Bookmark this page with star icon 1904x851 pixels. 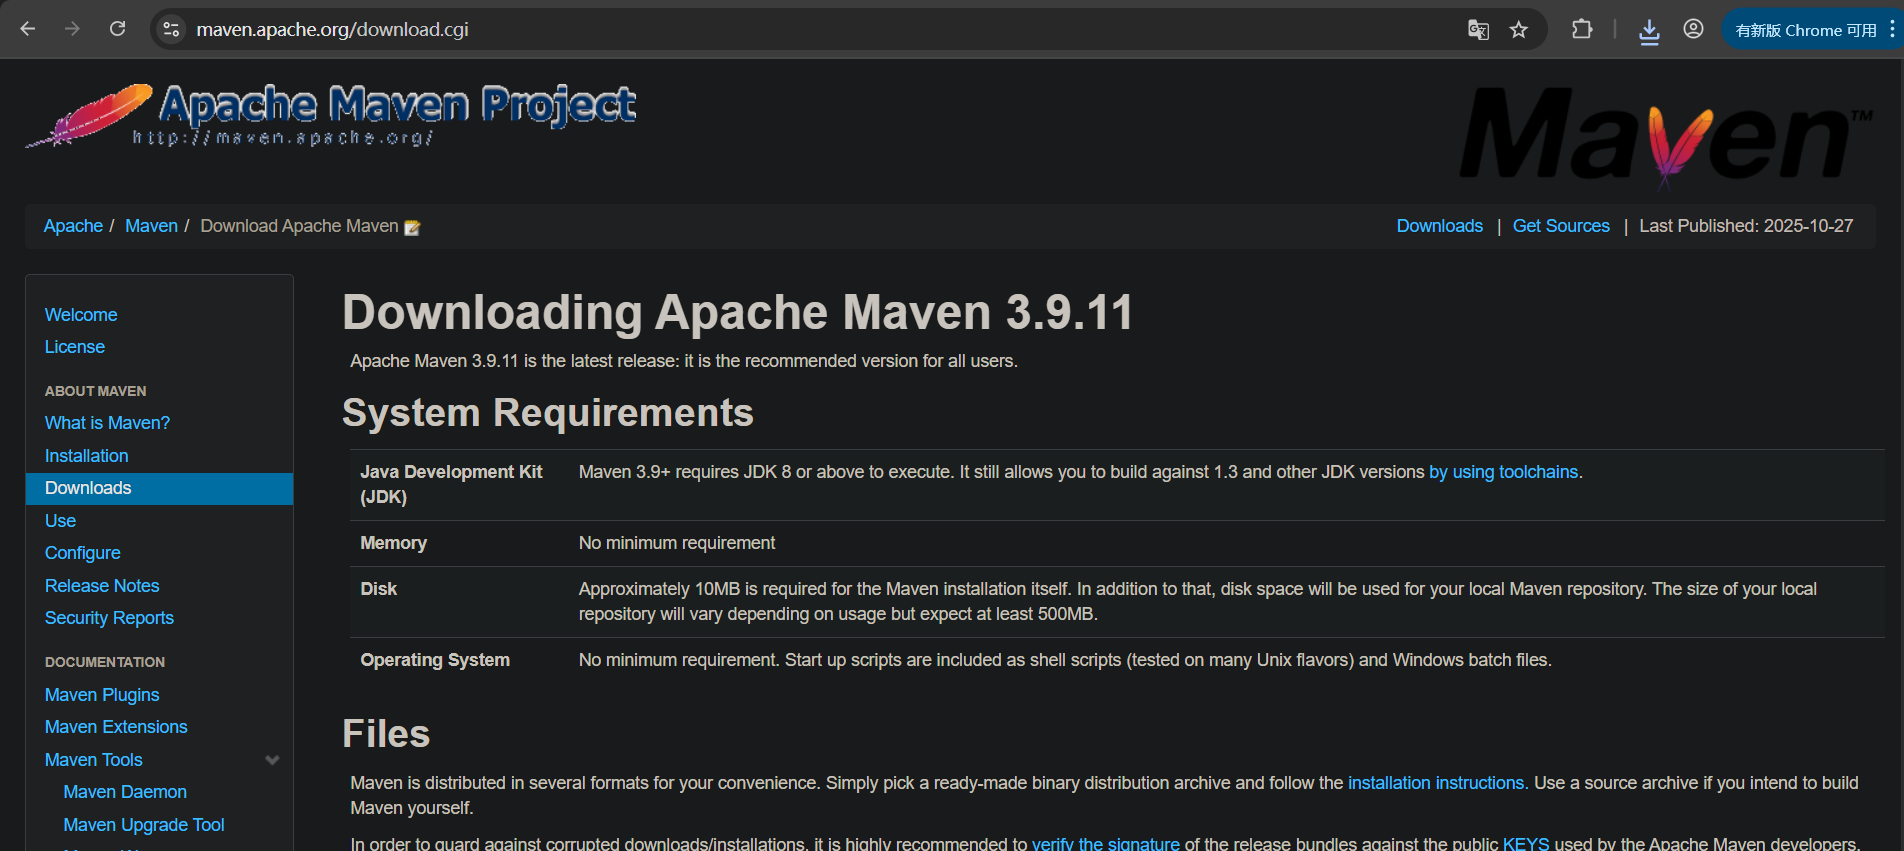[x=1519, y=30]
